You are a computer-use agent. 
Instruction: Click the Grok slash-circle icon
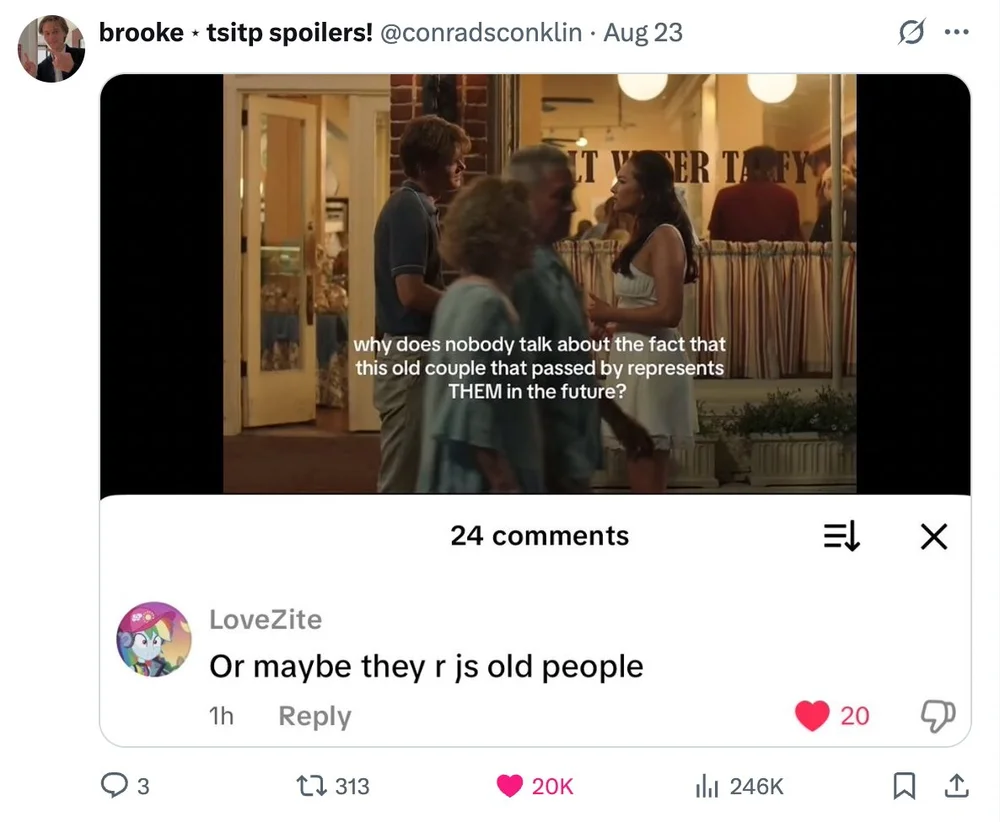[911, 32]
